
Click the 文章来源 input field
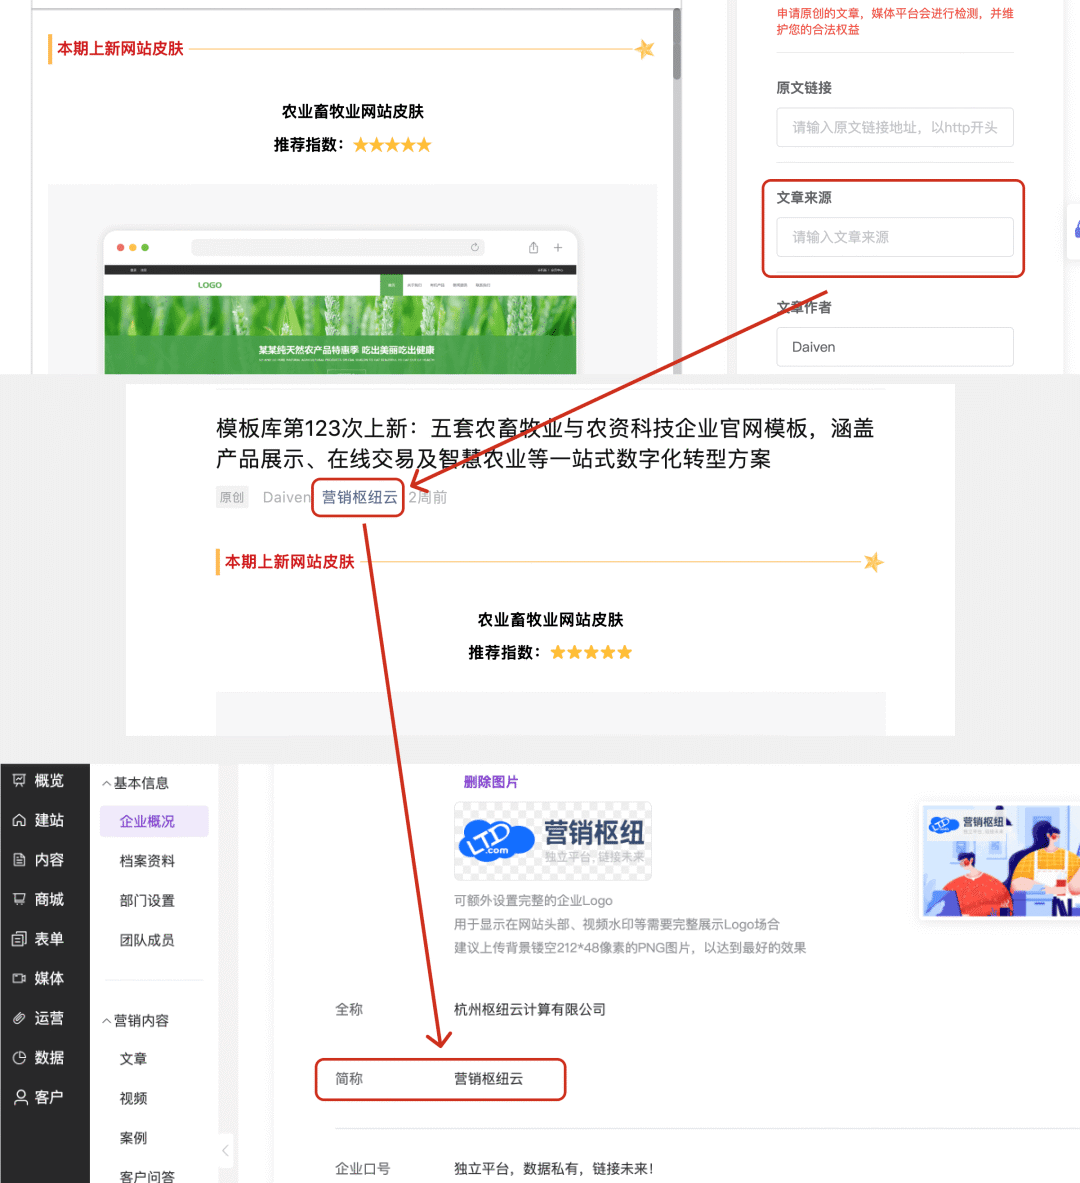tap(894, 237)
